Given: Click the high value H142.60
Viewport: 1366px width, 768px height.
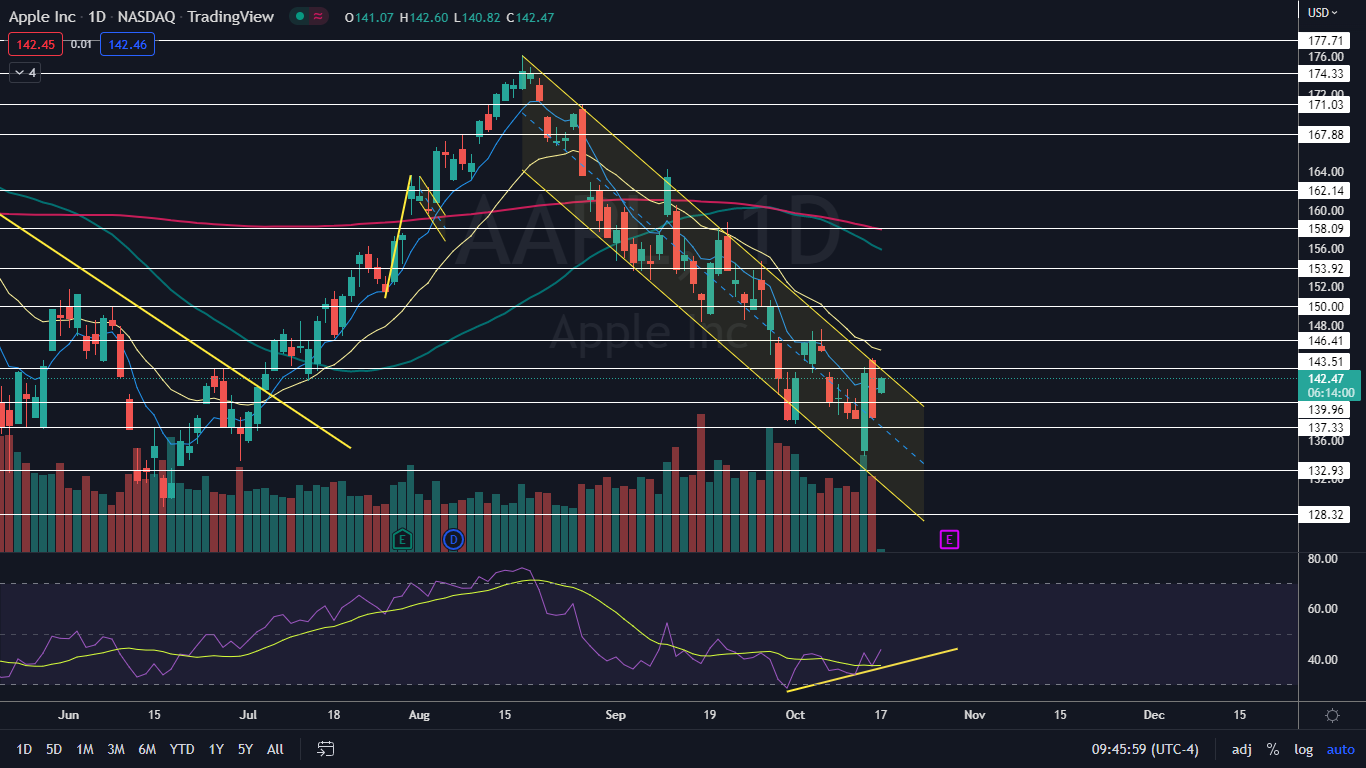Looking at the screenshot, I should pos(424,17).
